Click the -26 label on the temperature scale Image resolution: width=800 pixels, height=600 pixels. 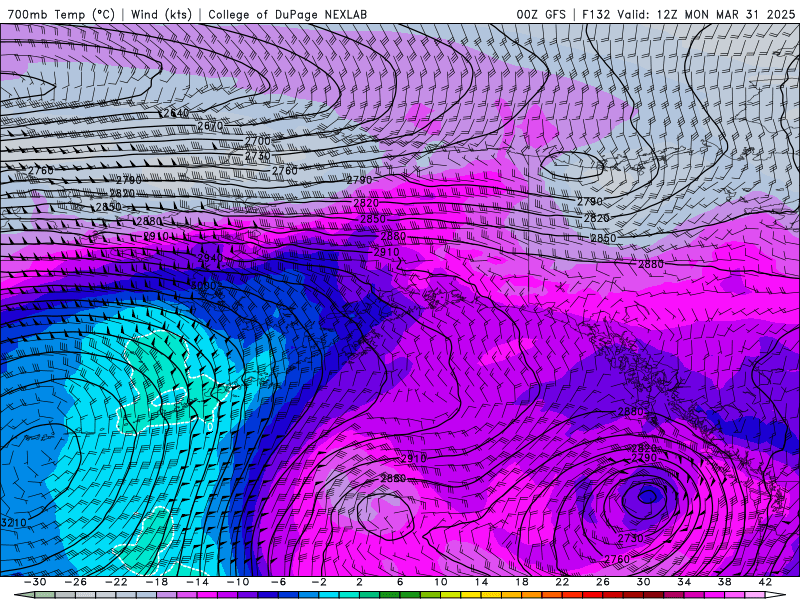click(x=76, y=582)
